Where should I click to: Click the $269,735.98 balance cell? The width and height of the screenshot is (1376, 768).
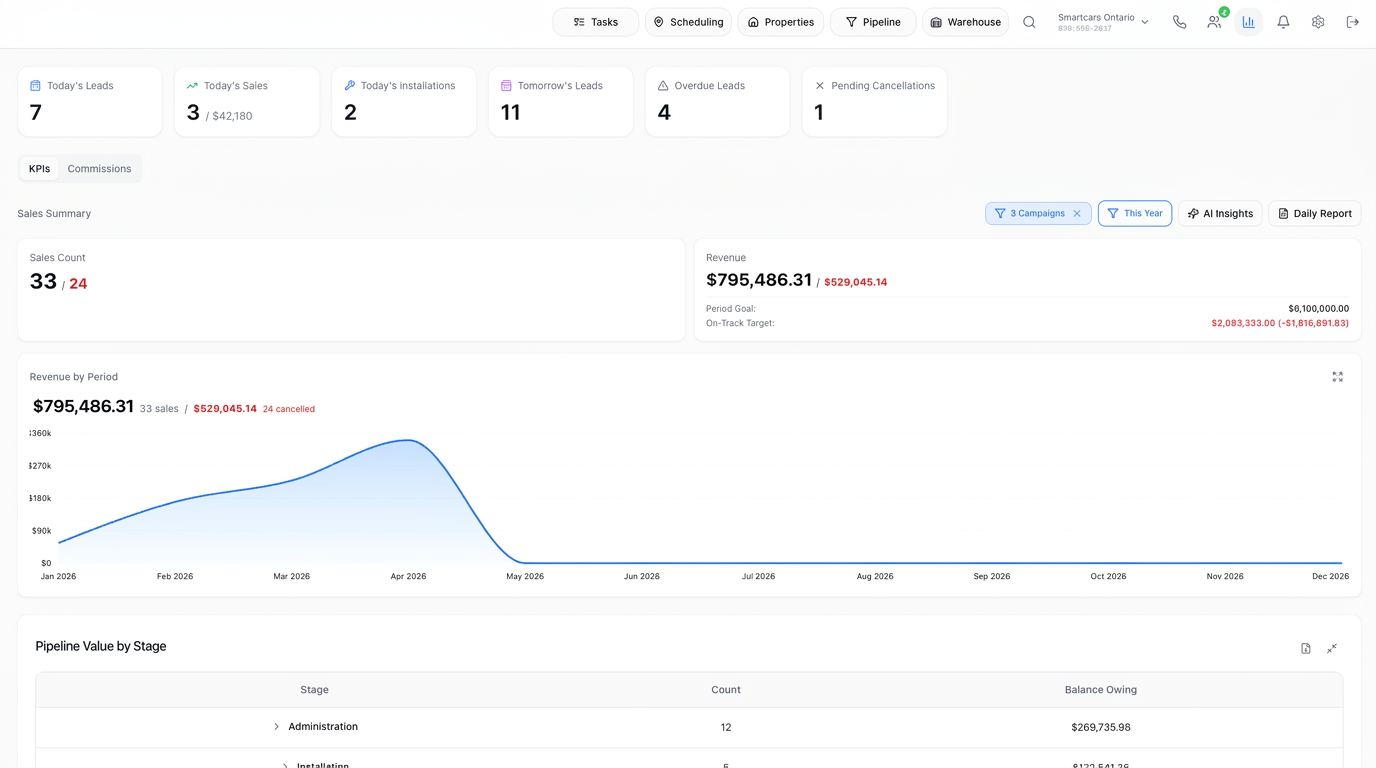(x=1101, y=728)
